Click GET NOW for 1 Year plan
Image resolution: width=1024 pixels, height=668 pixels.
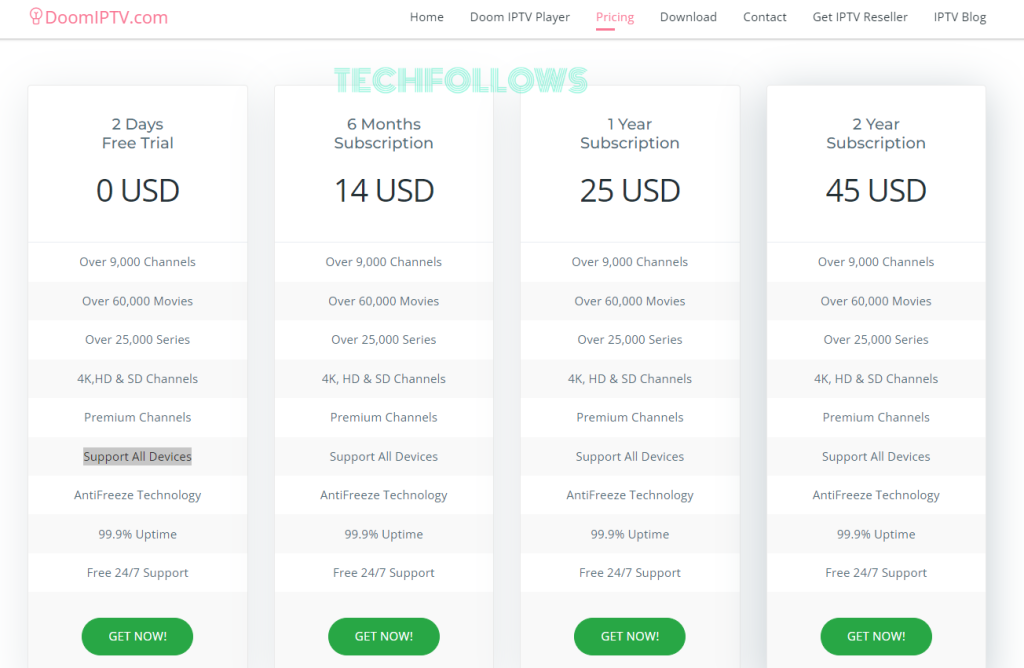point(630,636)
